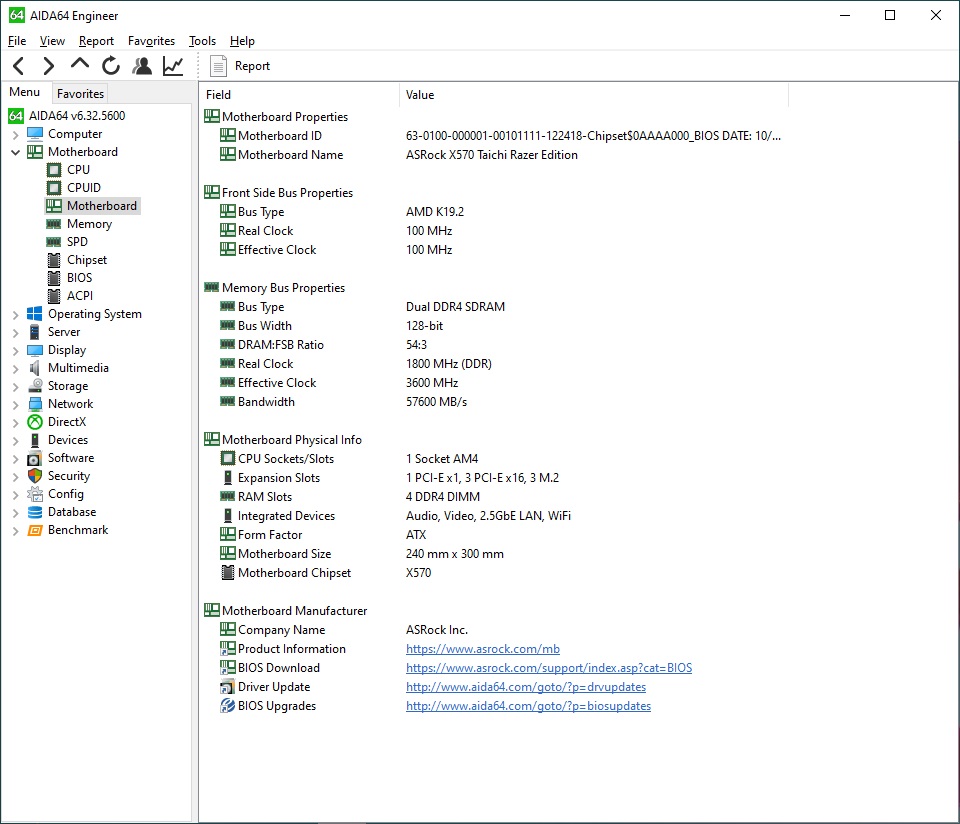Open the View menu

click(52, 41)
